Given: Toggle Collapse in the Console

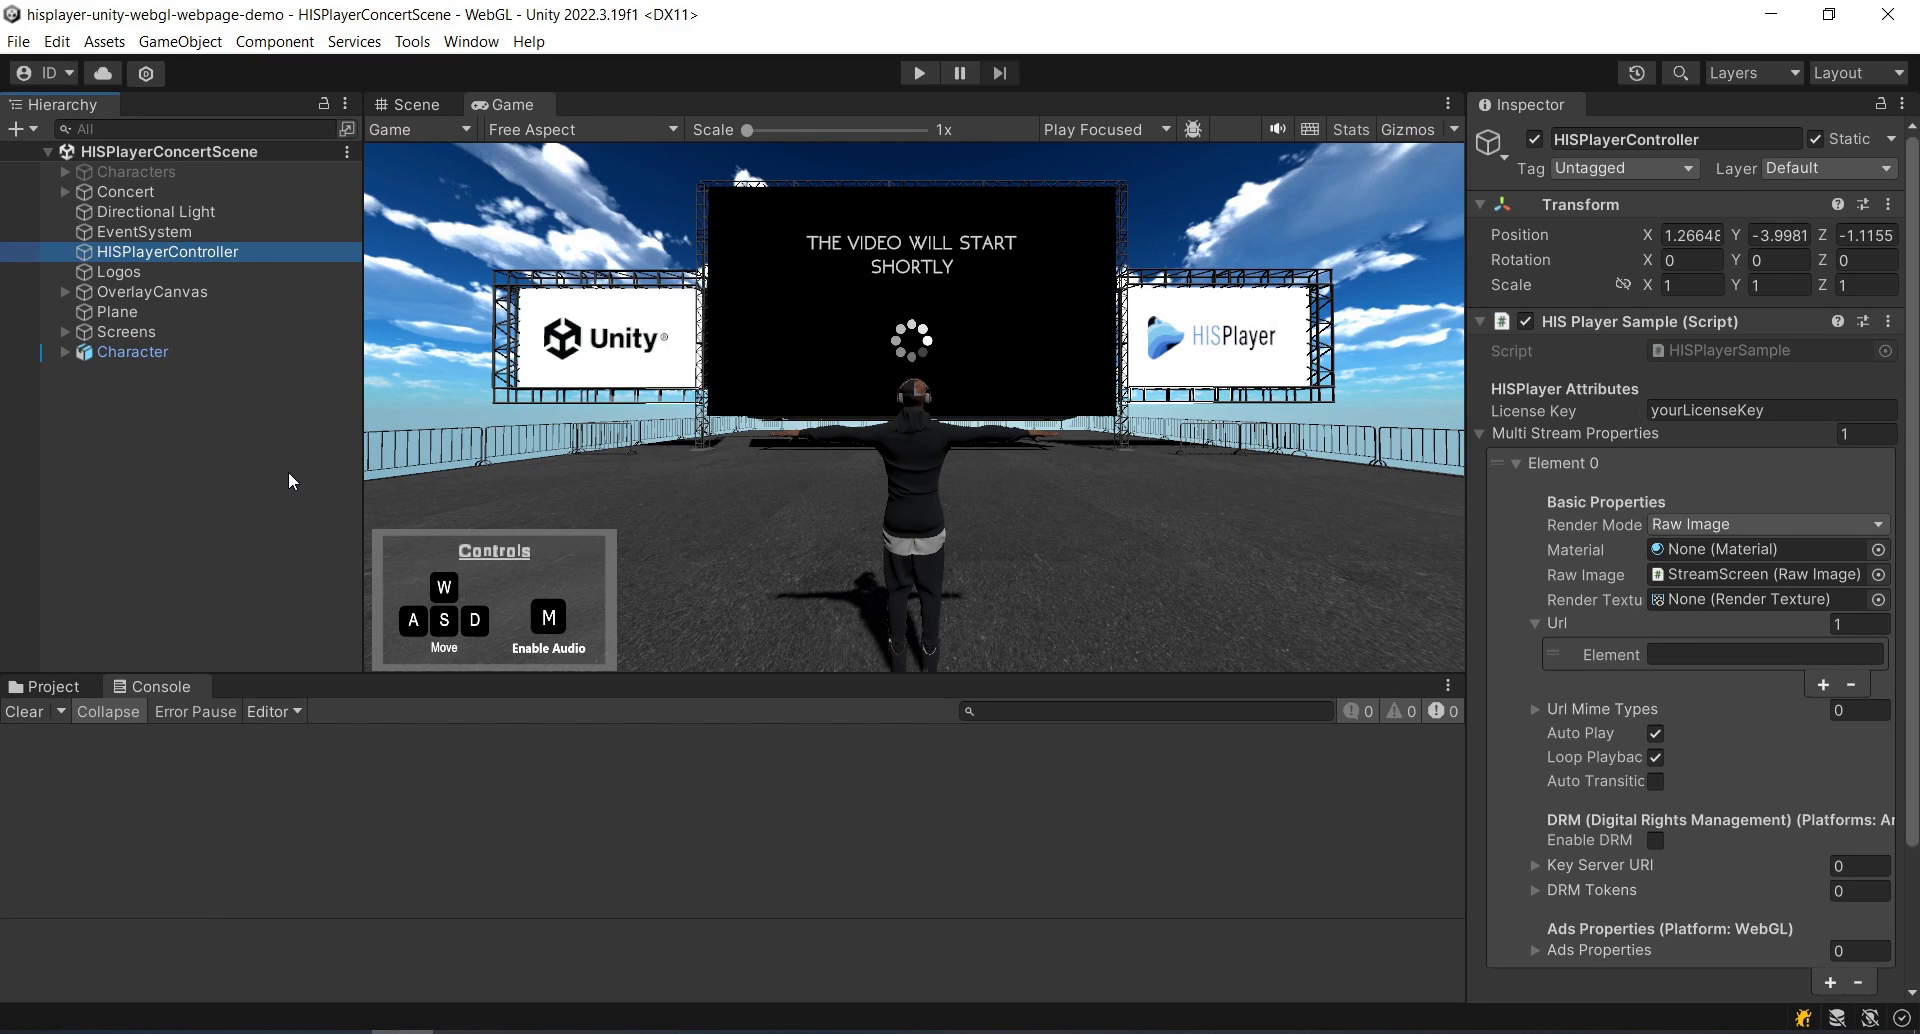Looking at the screenshot, I should pyautogui.click(x=108, y=712).
